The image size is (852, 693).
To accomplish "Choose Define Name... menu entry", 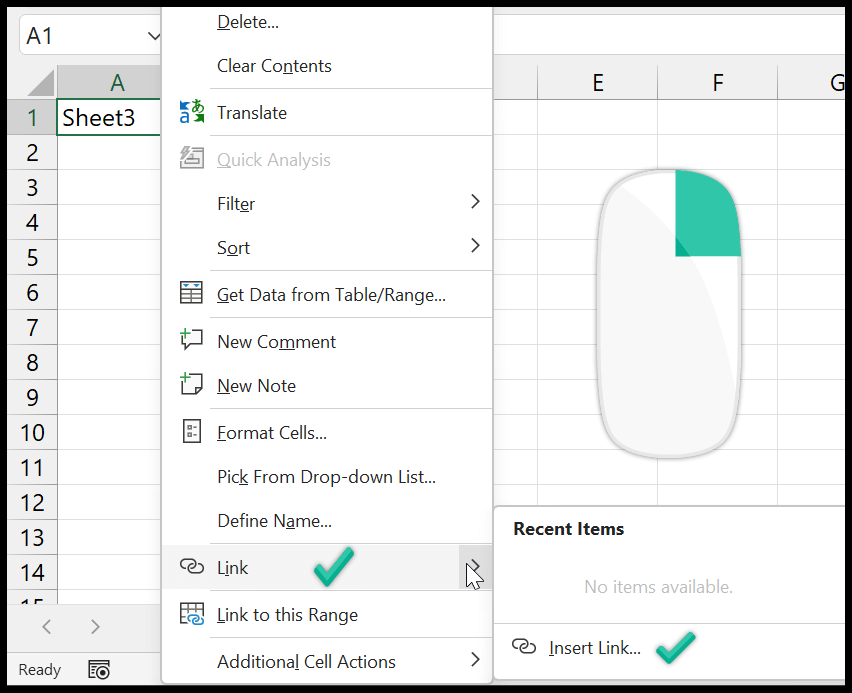I will (274, 520).
